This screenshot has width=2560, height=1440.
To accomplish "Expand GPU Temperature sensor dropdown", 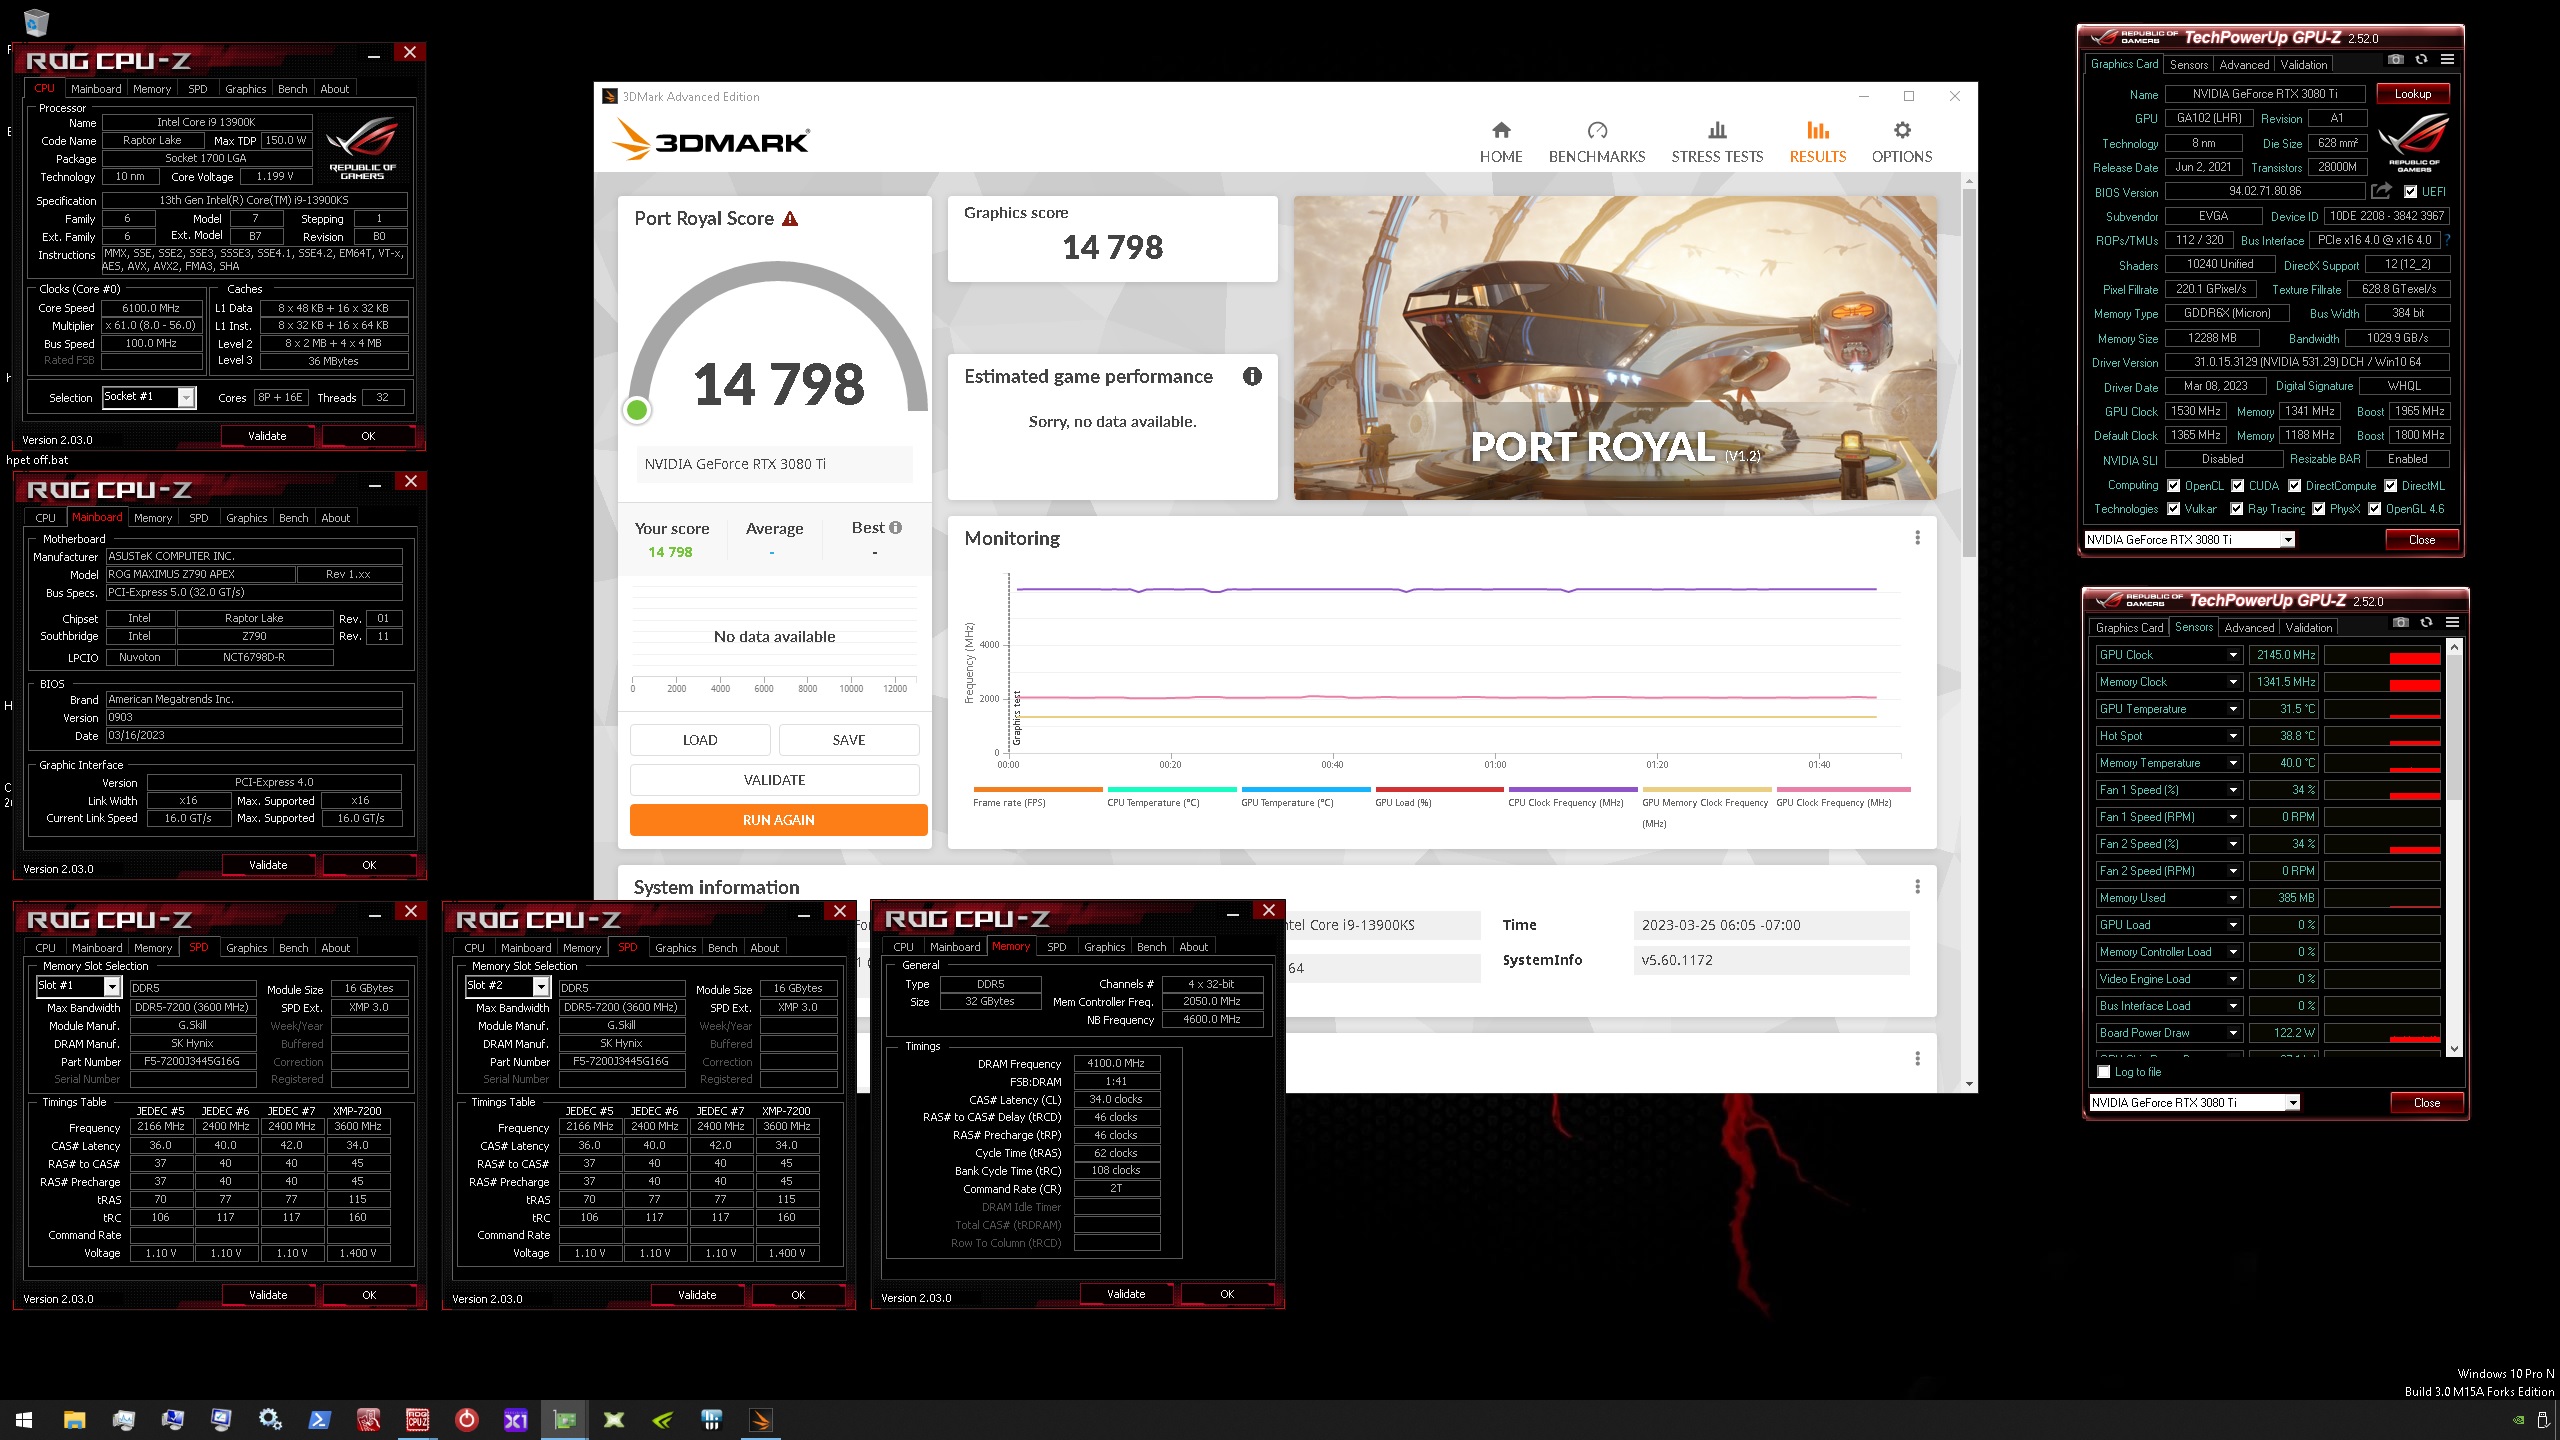I will 2233,709.
